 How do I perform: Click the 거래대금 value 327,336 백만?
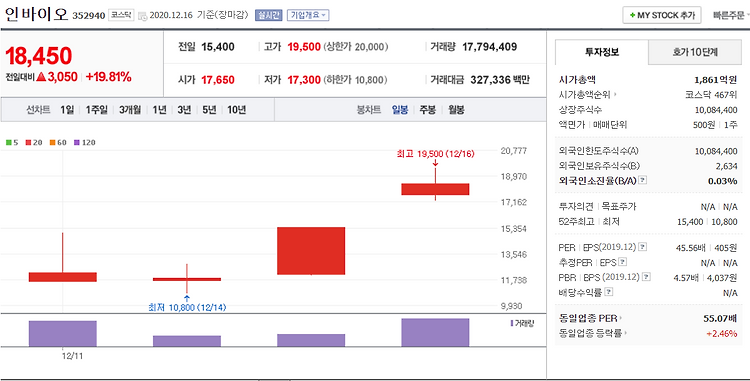coord(500,80)
